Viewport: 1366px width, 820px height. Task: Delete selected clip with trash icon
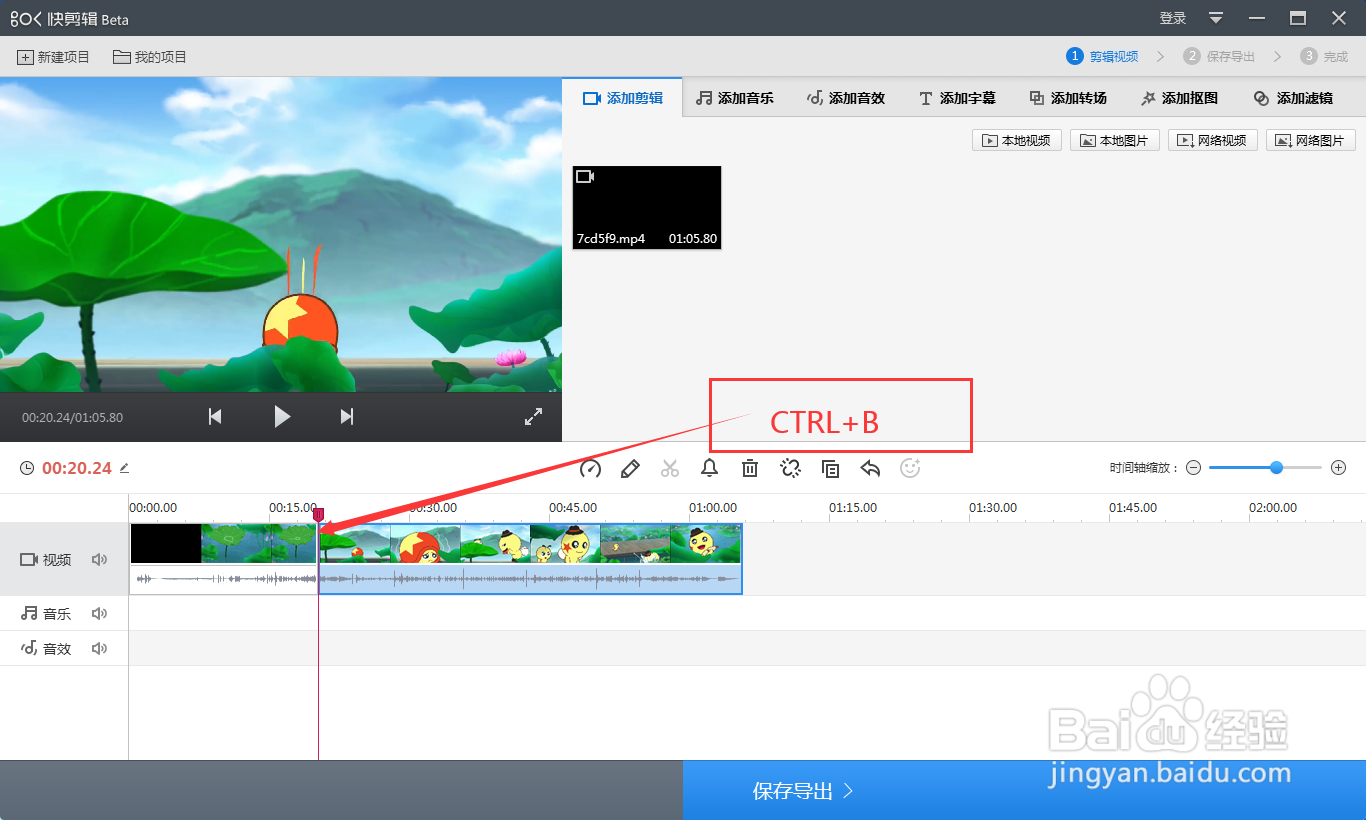click(750, 468)
